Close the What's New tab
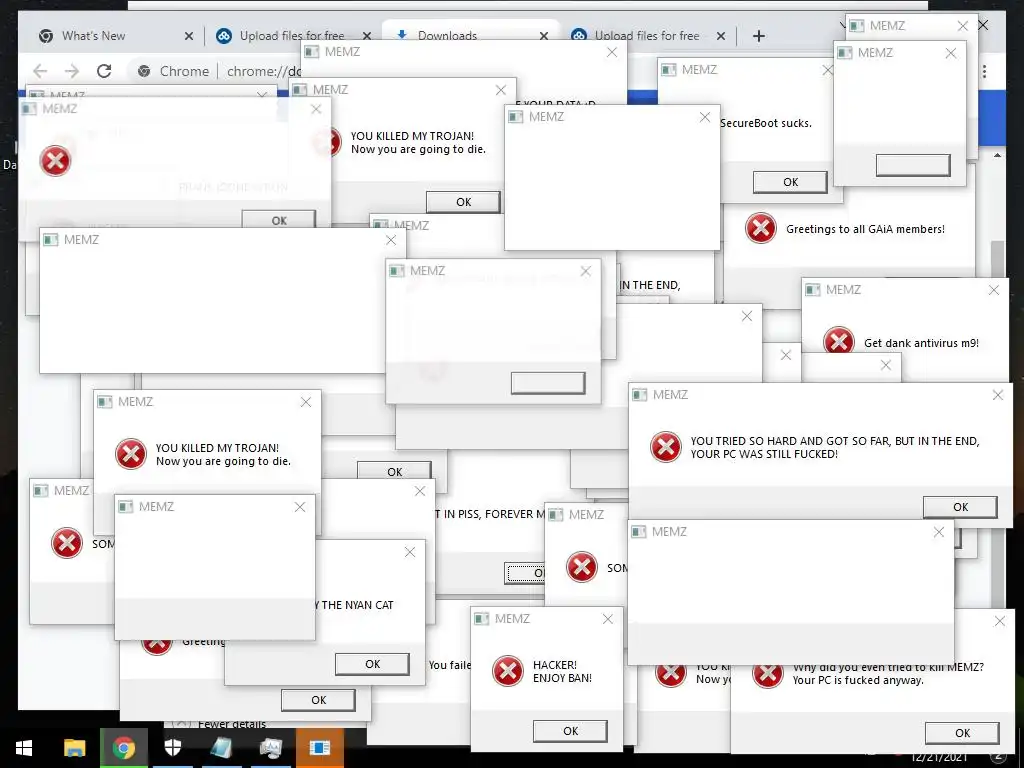This screenshot has width=1024, height=768. pos(189,36)
